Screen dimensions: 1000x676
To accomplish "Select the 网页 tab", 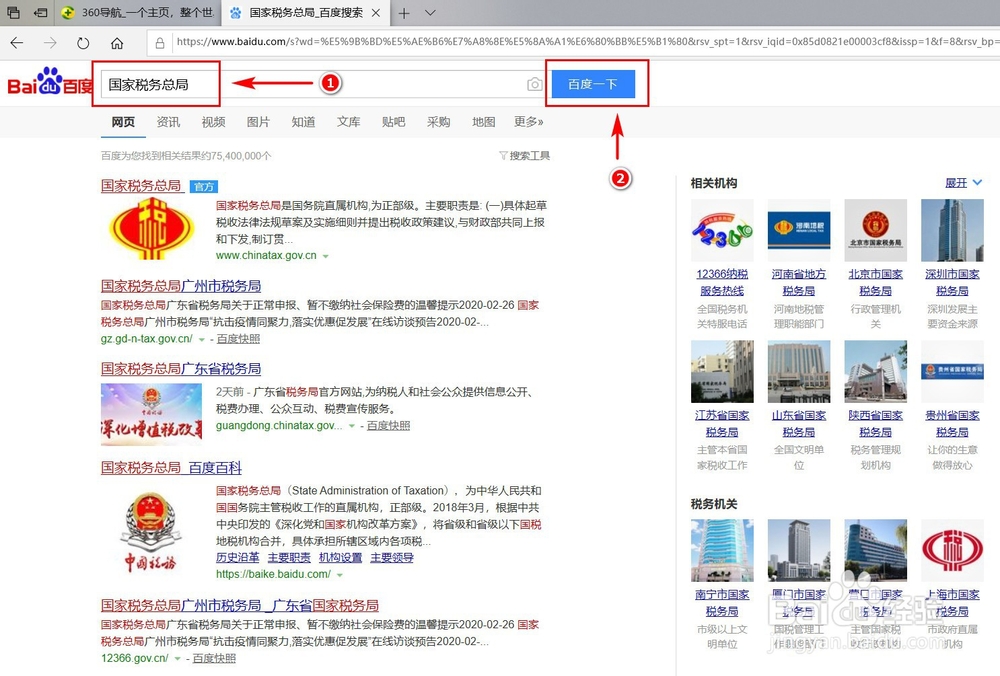I will click(123, 122).
